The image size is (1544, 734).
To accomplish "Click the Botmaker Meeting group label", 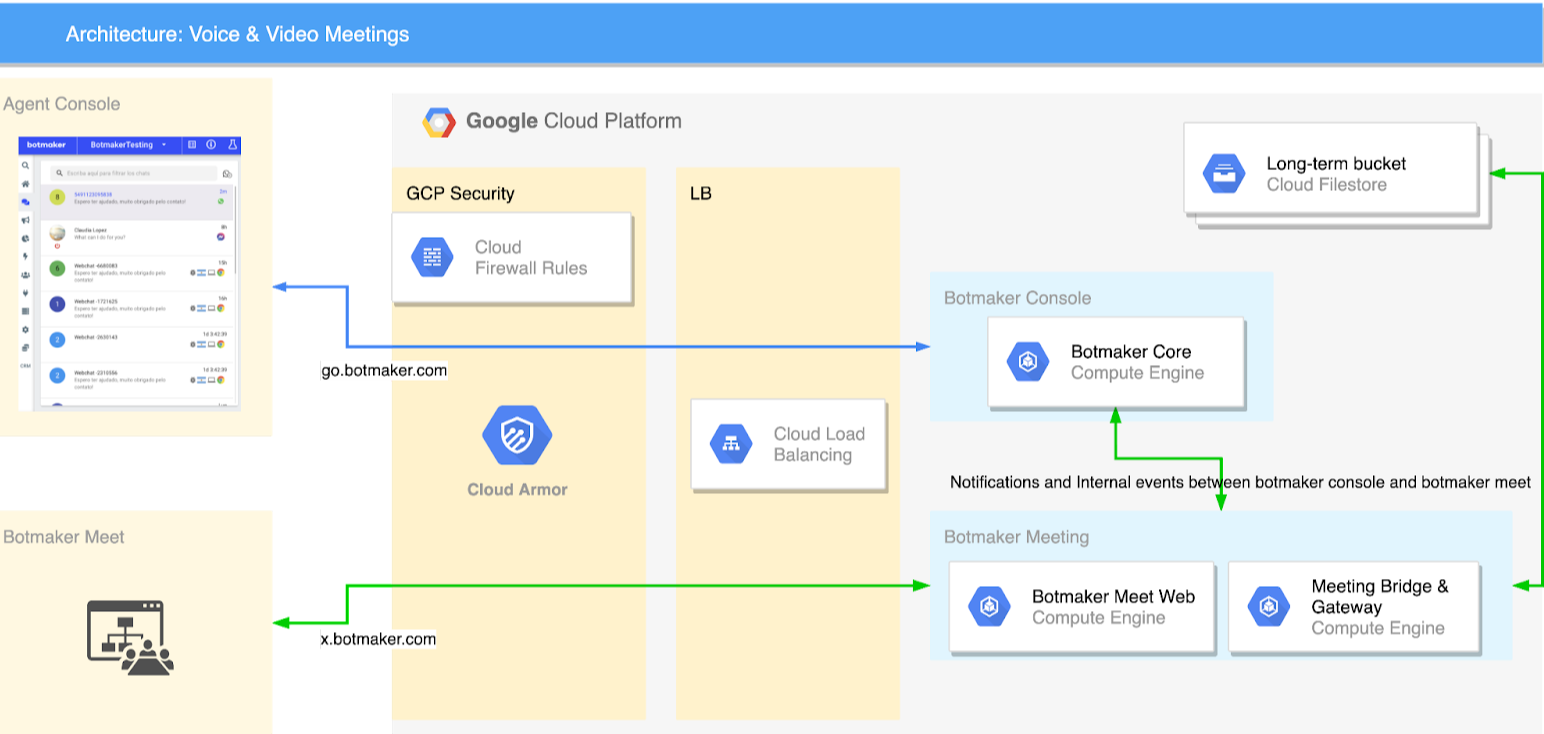I will click(1016, 537).
